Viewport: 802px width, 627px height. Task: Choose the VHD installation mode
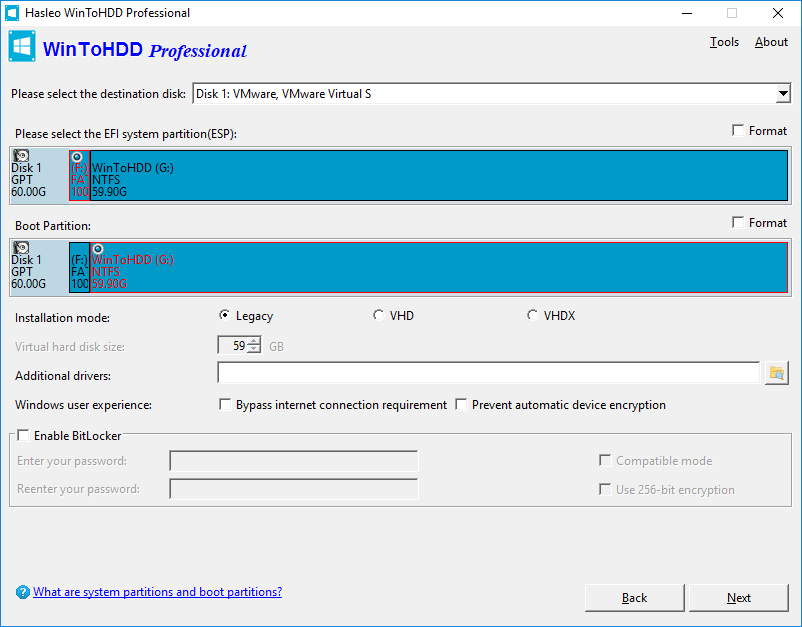pyautogui.click(x=379, y=316)
